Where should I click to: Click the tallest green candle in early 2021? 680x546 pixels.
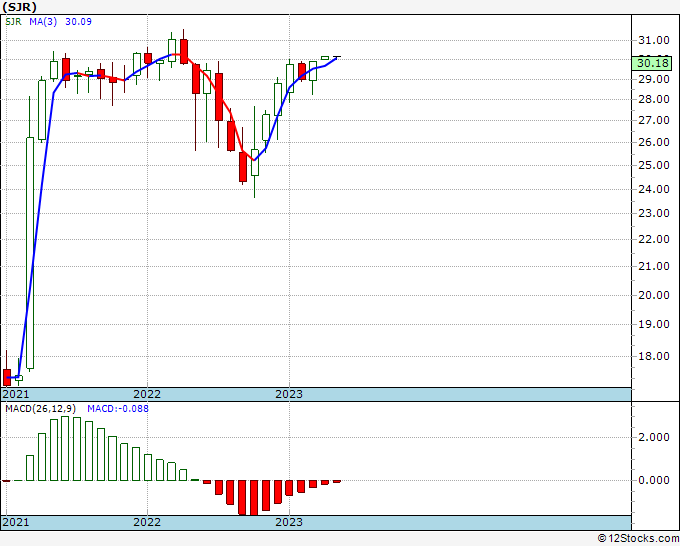click(x=30, y=253)
